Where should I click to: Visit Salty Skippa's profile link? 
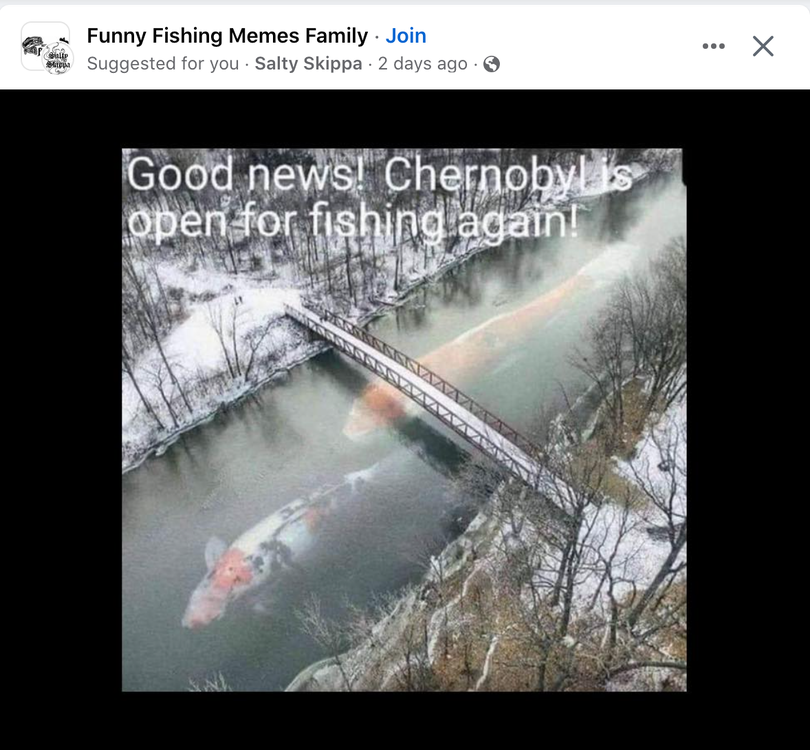[308, 64]
